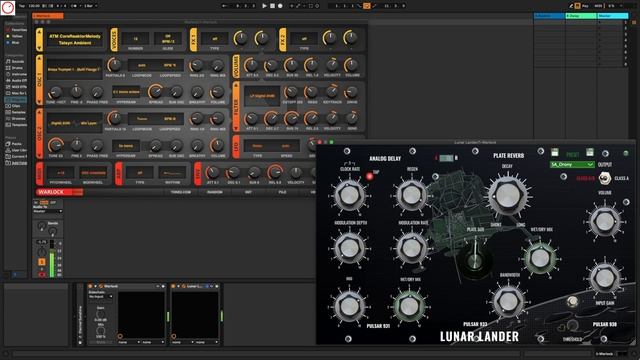Toggle the yellow FX 2 section tab
The width and height of the screenshot is (640, 360).
point(282,40)
